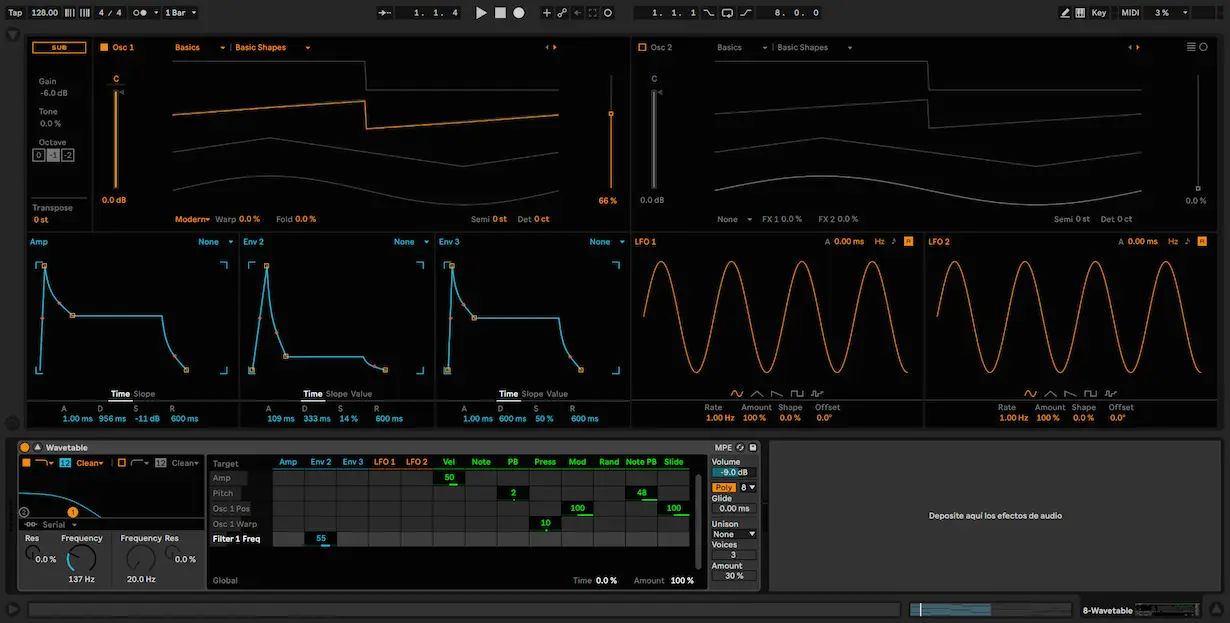Click the Arrangement Record button
1230x623 pixels.
pos(518,13)
